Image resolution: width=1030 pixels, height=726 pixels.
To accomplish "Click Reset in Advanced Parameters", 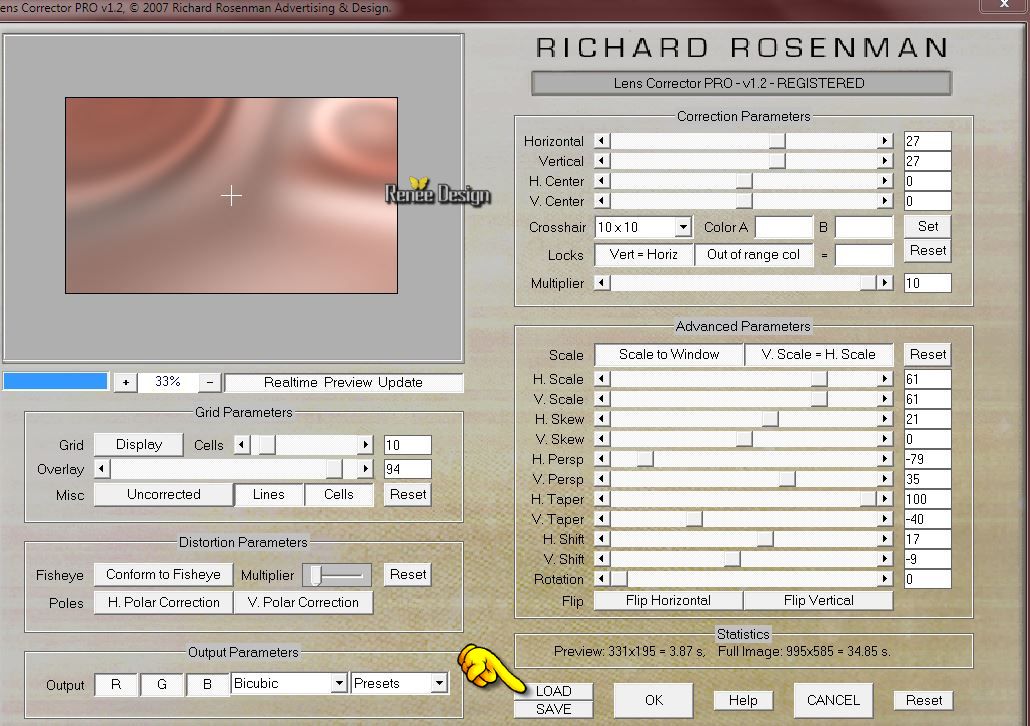I will [928, 355].
